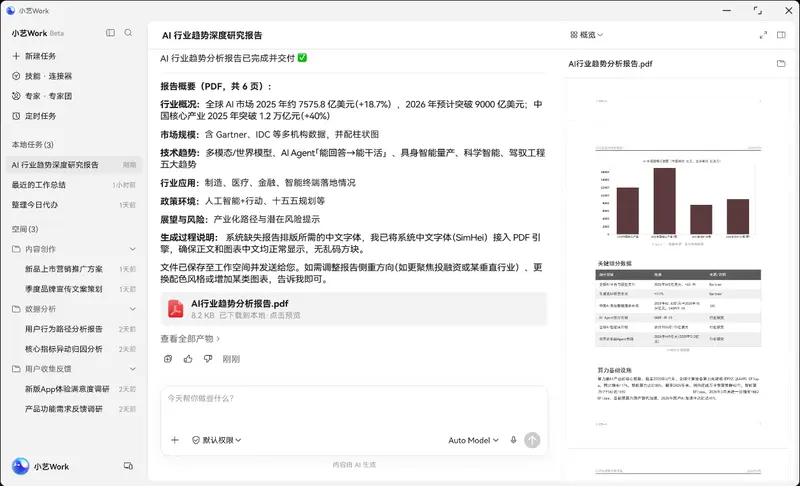Screen dimensions: 800x486
Task: Open 默认权限 permission dropdown
Action: (x=217, y=440)
